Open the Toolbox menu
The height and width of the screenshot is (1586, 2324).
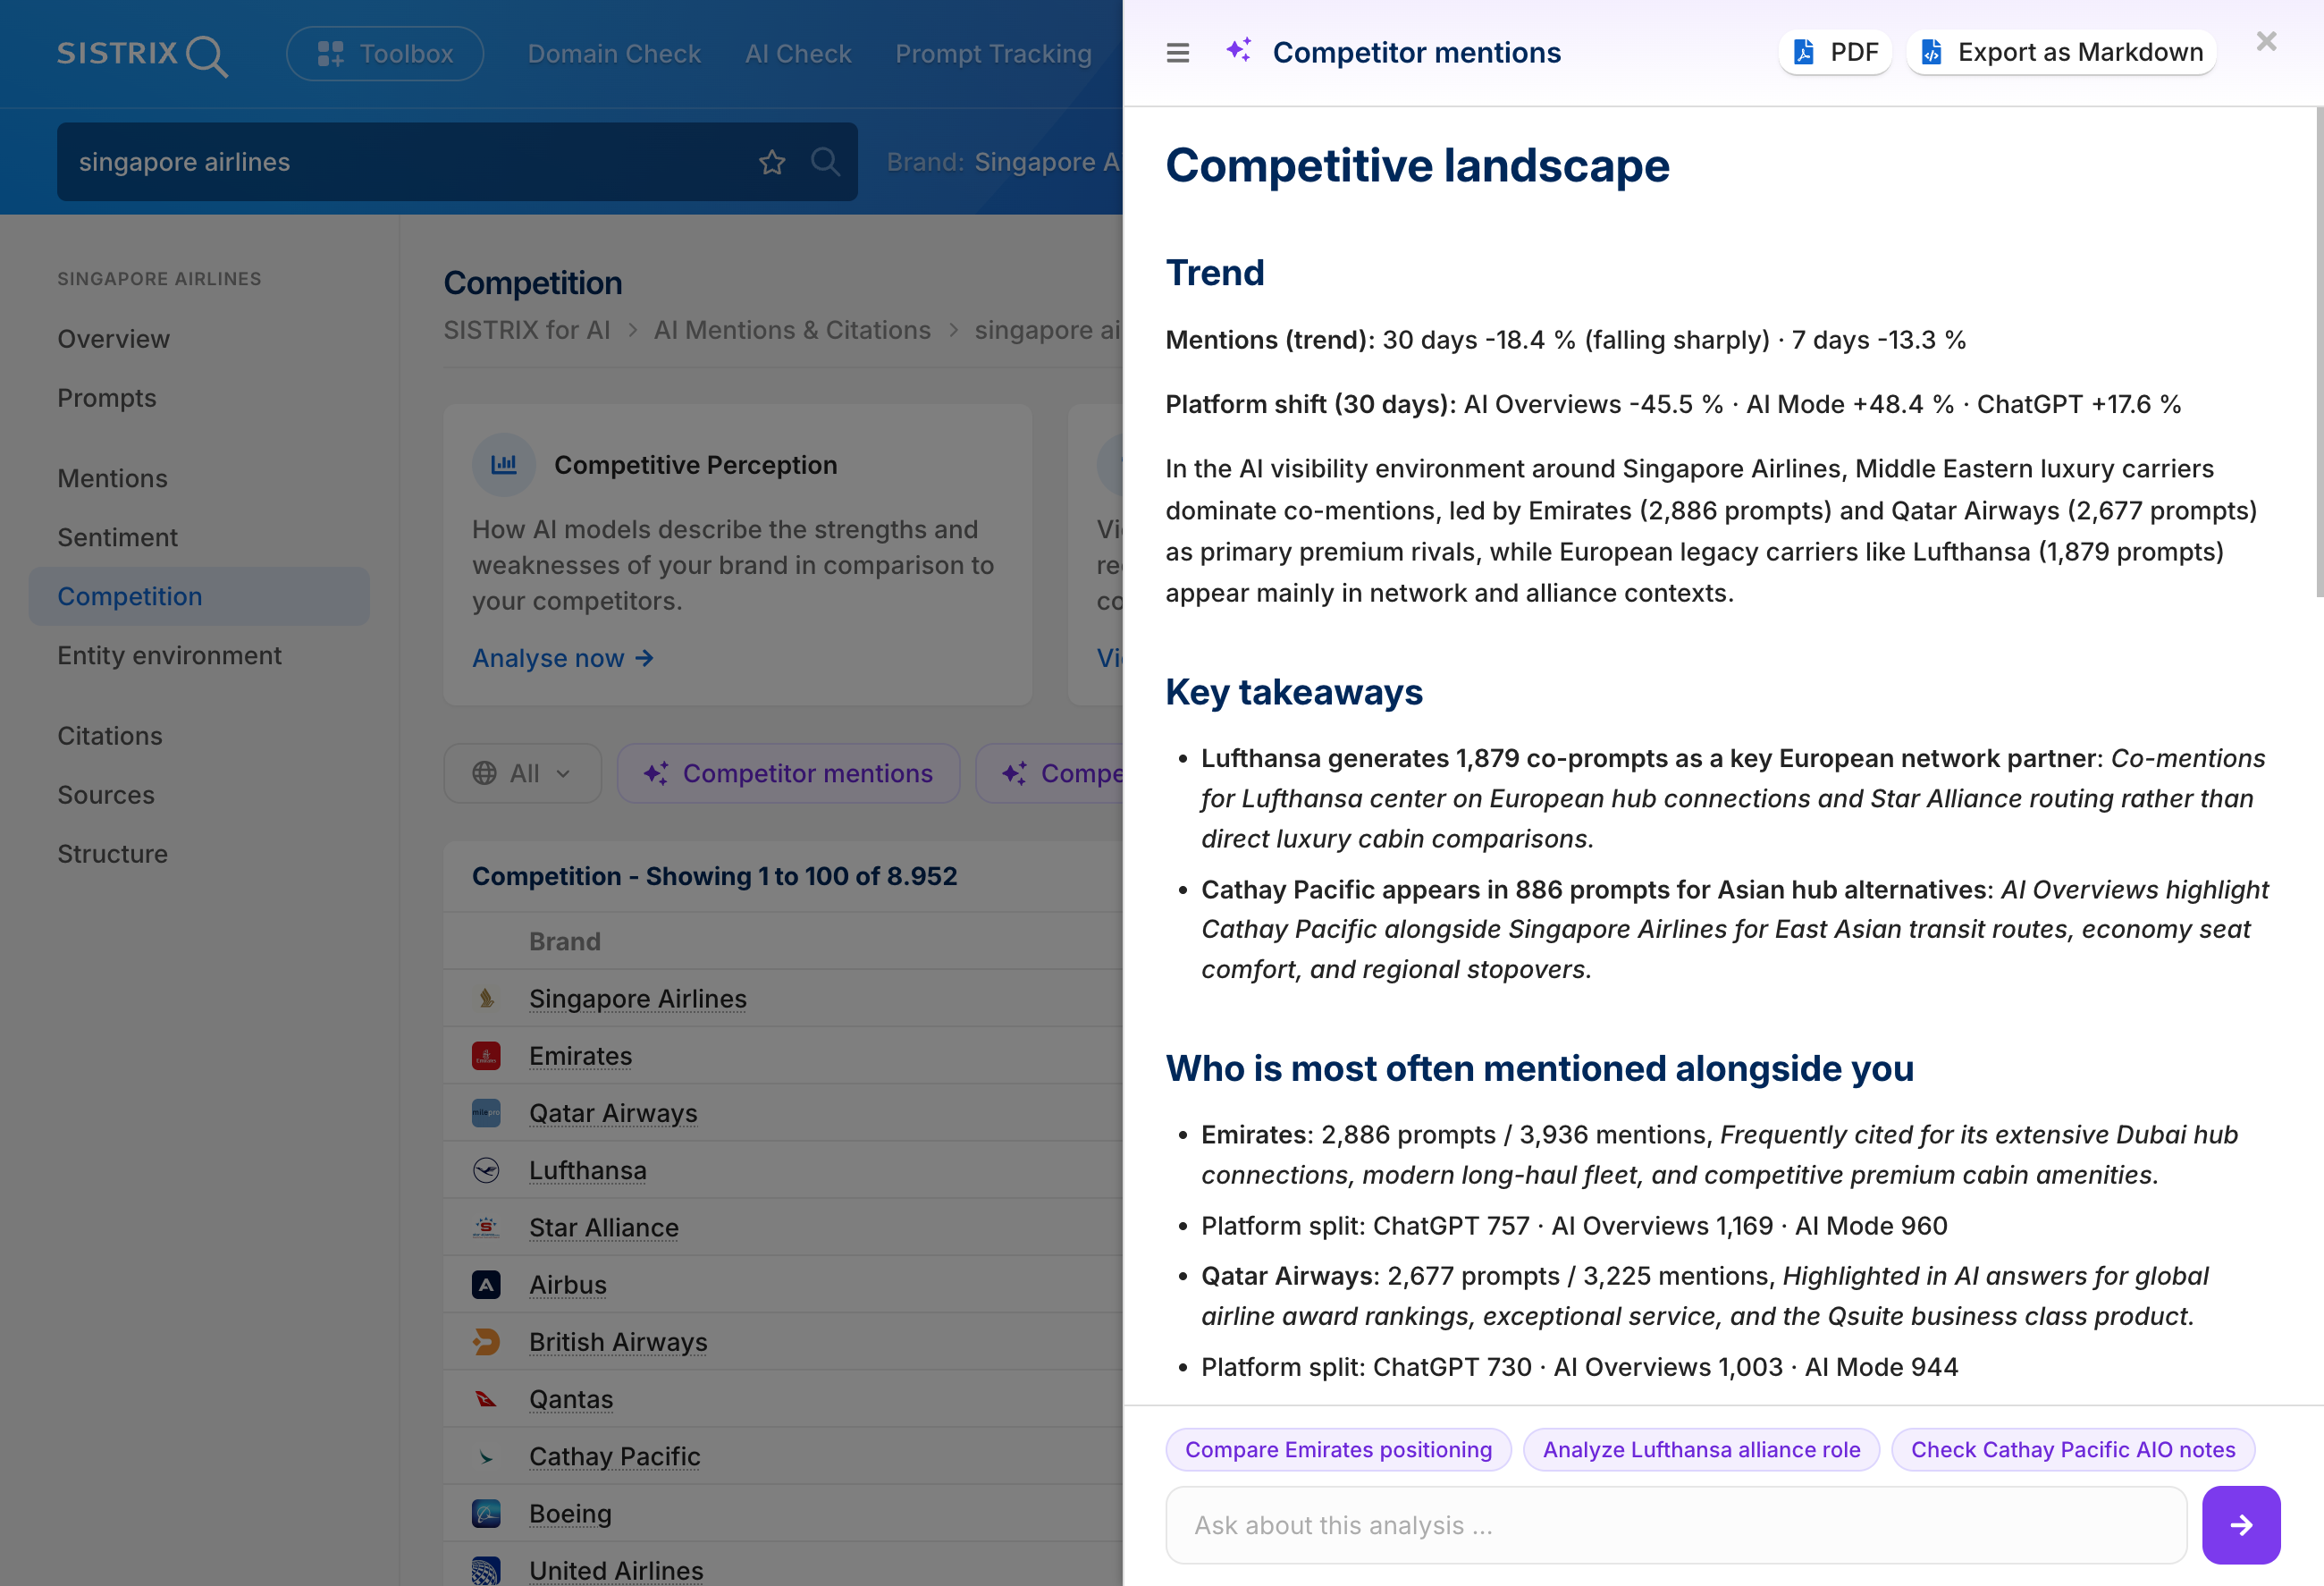point(385,54)
